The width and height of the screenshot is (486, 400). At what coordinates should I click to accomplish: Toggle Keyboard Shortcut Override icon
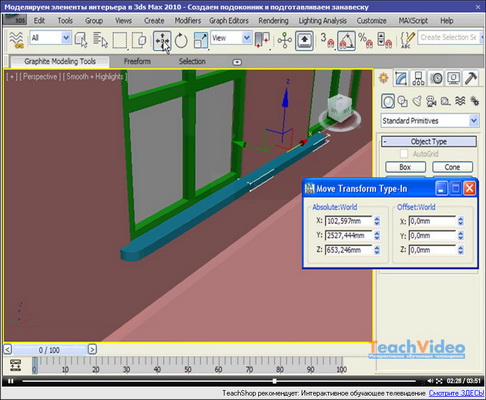click(304, 41)
